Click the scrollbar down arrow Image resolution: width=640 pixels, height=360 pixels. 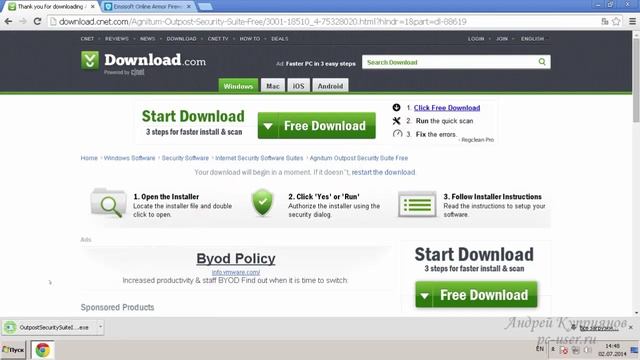pyautogui.click(x=636, y=313)
